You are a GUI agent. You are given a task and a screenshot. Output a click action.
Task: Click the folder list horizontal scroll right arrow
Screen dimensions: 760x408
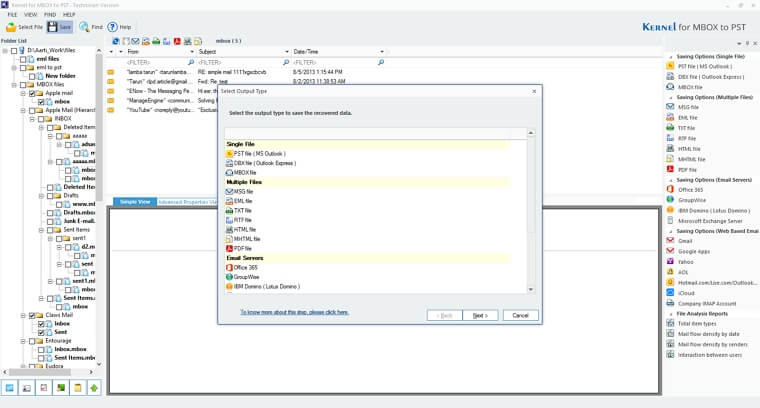[x=91, y=372]
